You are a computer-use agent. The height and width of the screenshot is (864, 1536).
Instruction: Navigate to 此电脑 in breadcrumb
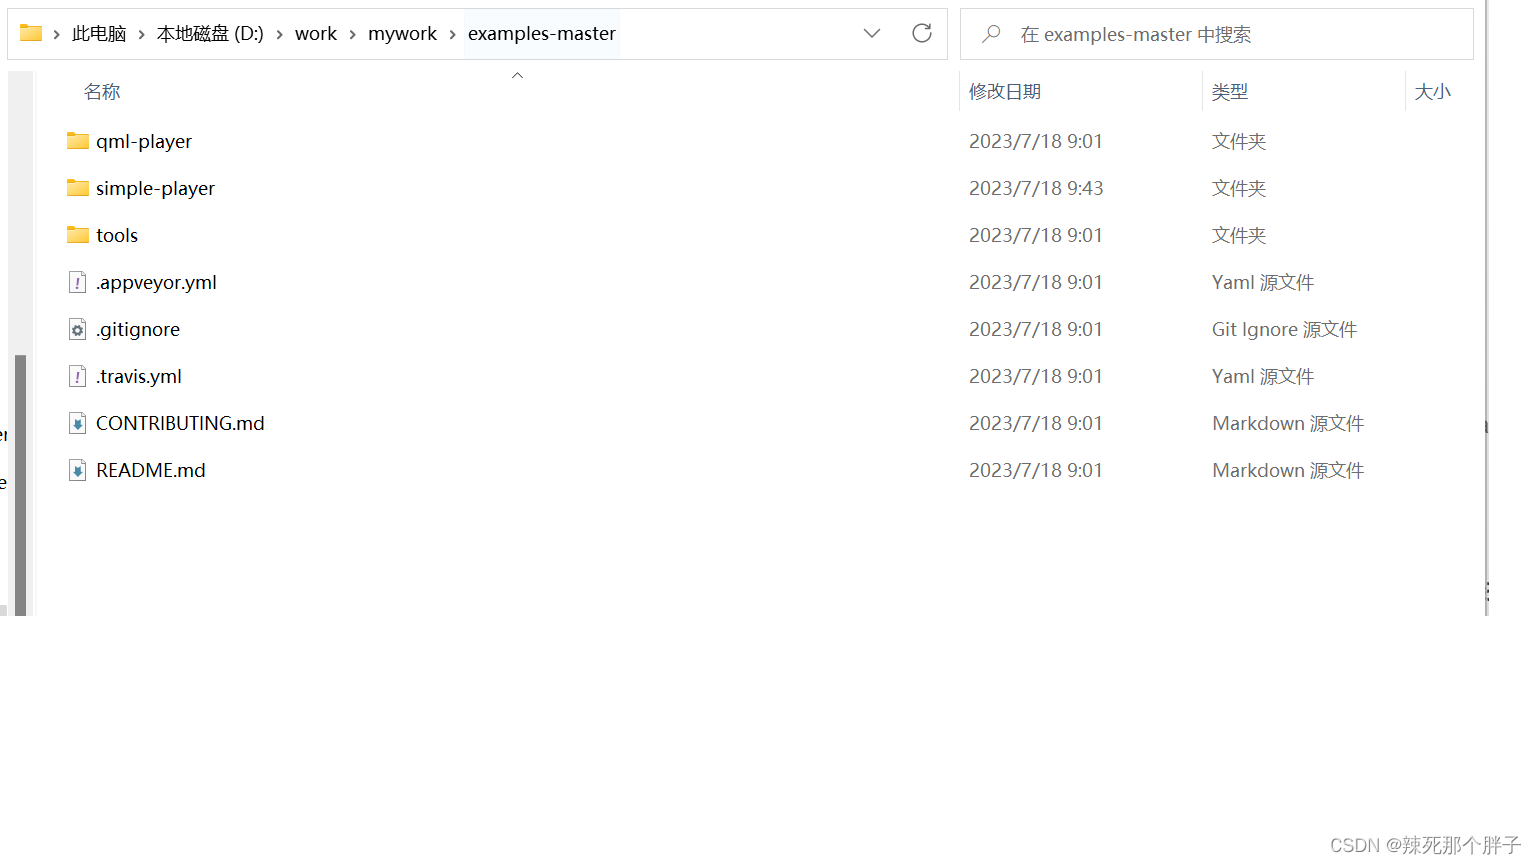coord(99,34)
